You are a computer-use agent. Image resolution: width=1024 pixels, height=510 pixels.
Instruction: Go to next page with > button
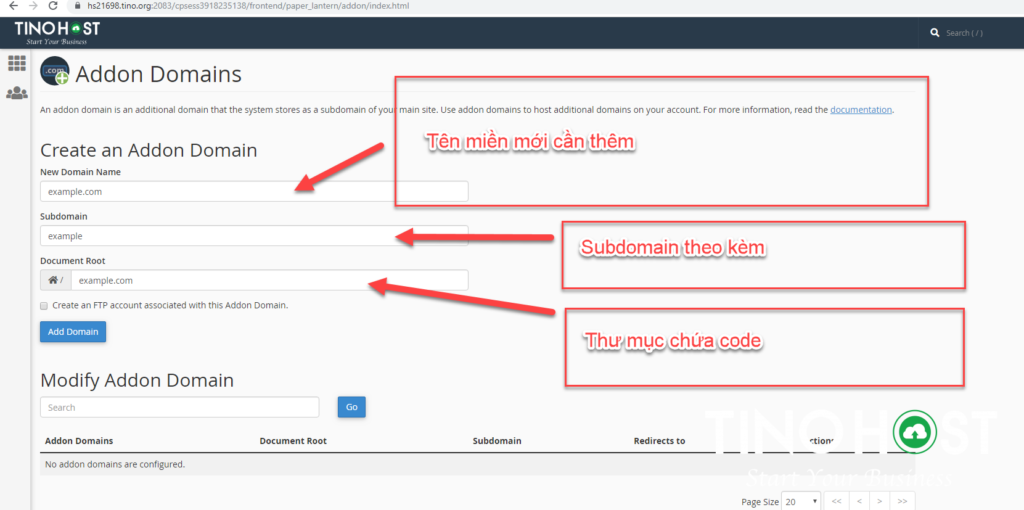[880, 501]
